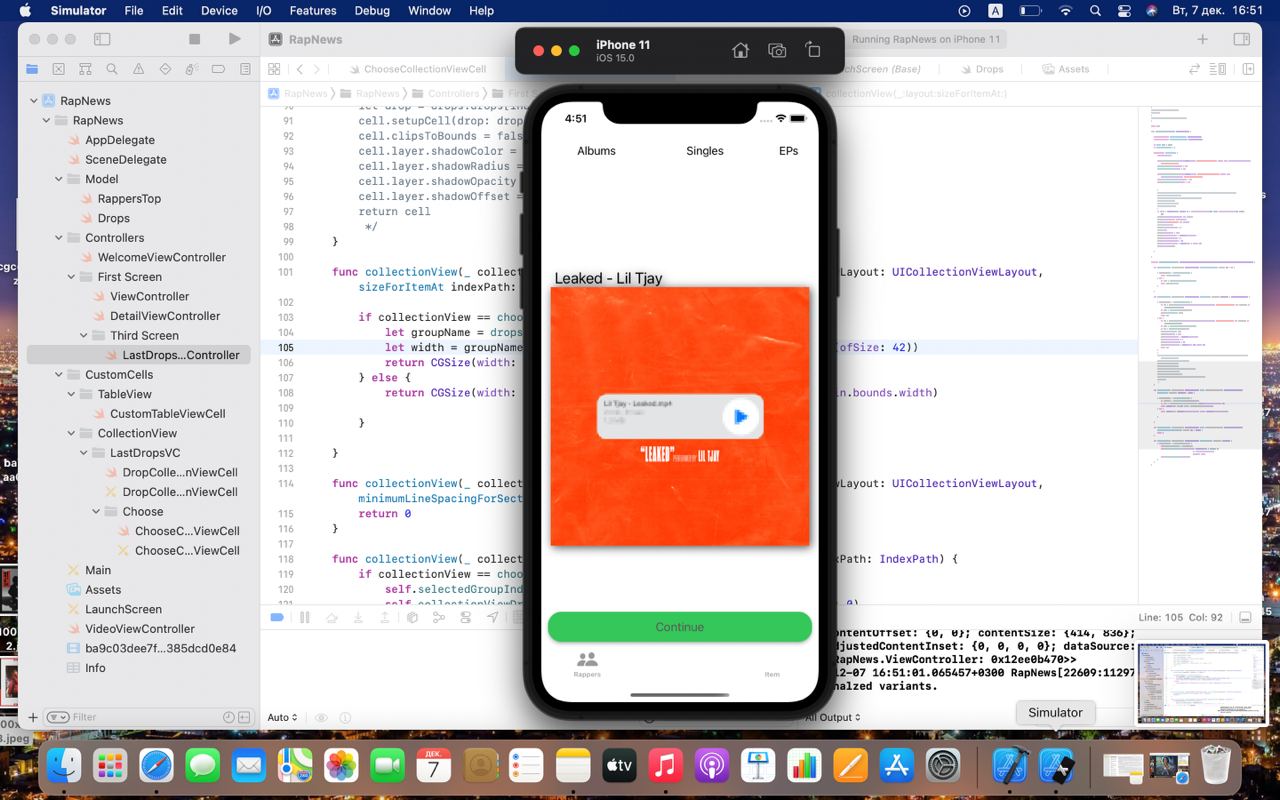
Task: Open the Issue navigator warning triangle
Action: pos(139,69)
